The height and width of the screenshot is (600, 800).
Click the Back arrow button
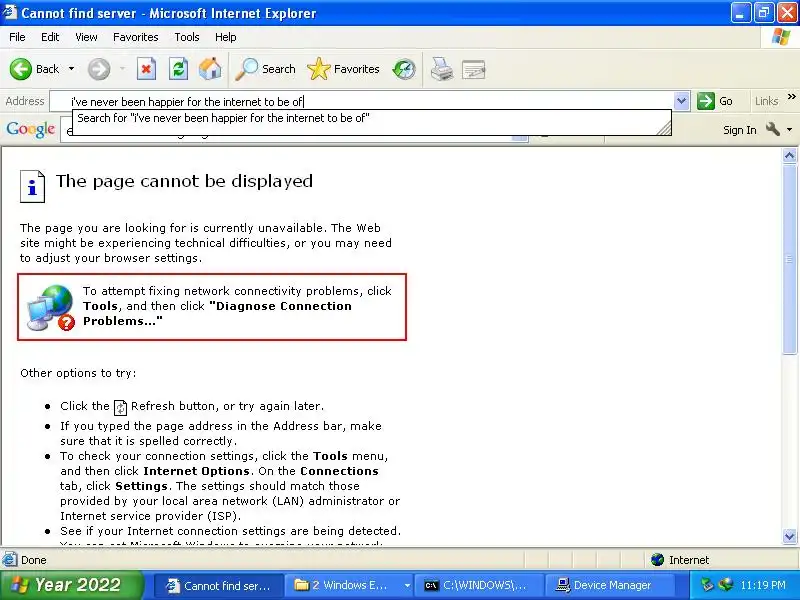pos(21,69)
